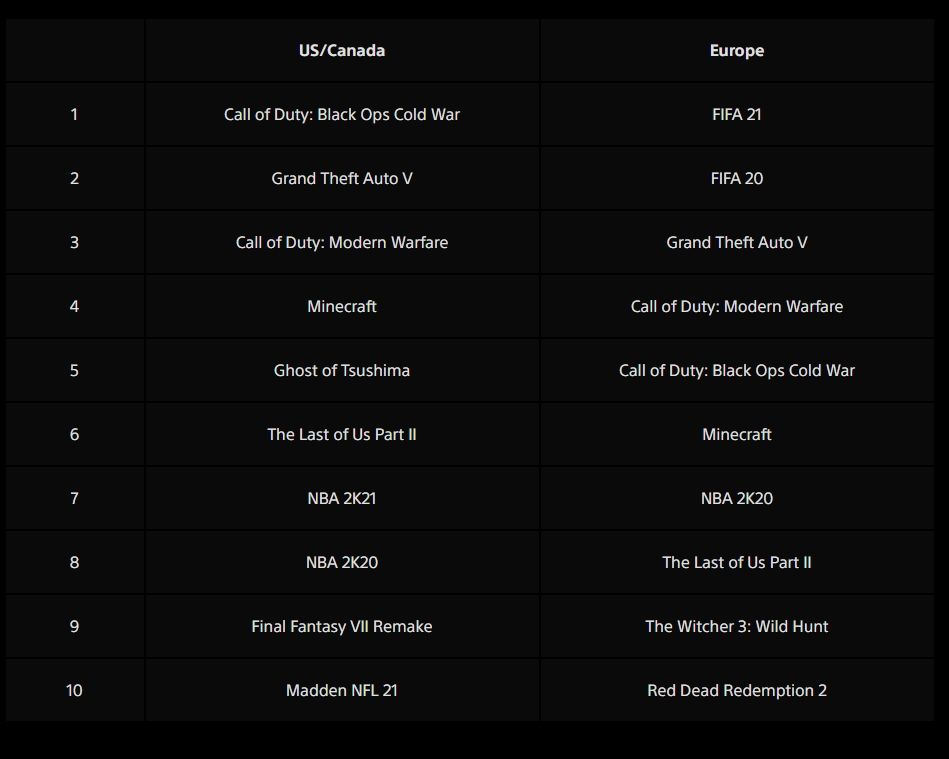Click Final Fantasy VII Remake entry
The height and width of the screenshot is (759, 949).
341,626
